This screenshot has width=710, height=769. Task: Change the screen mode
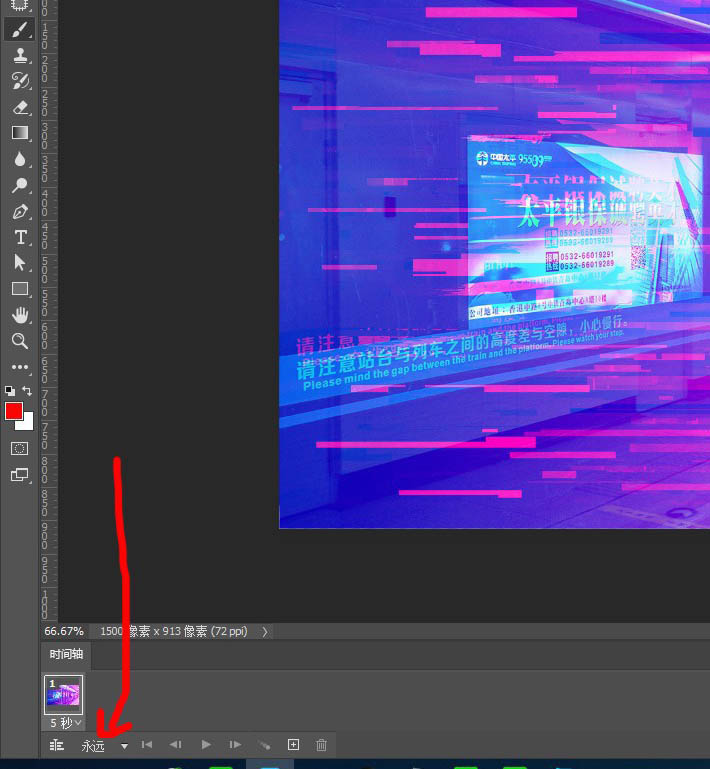click(20, 475)
